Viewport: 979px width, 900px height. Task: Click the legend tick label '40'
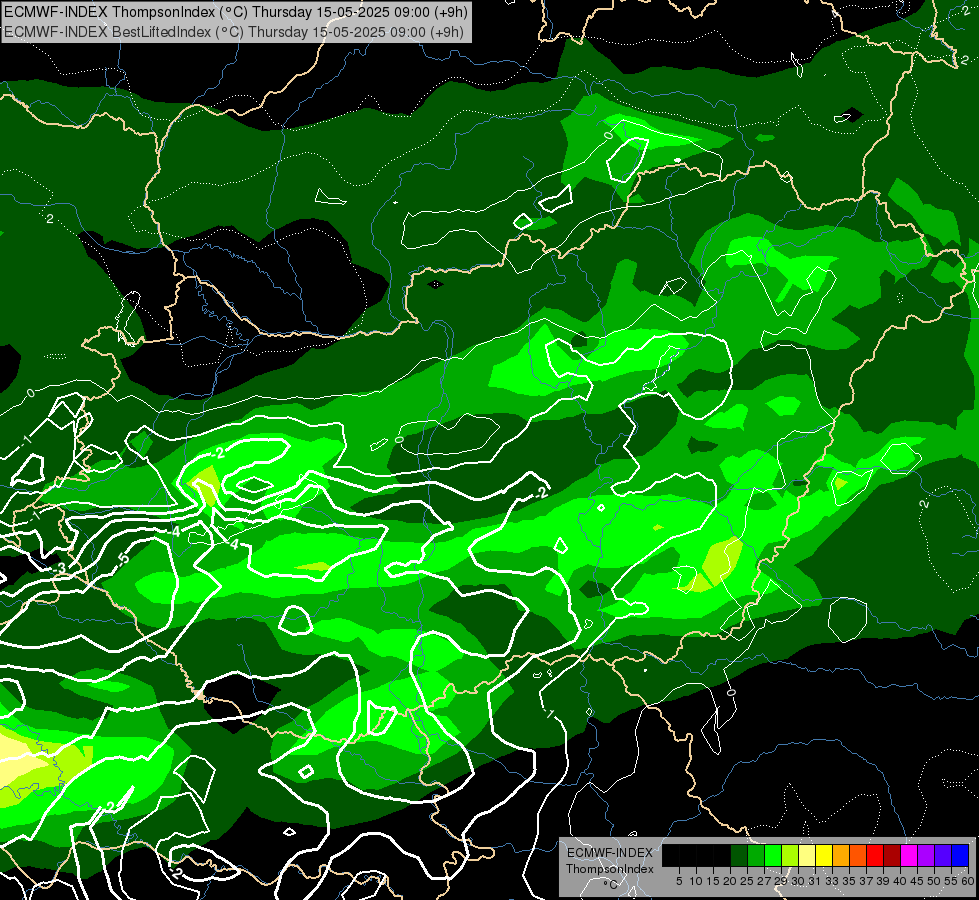[900, 881]
